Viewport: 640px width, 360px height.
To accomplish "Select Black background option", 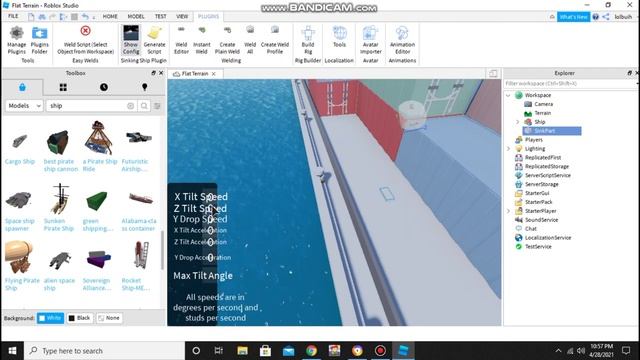I will (80, 318).
